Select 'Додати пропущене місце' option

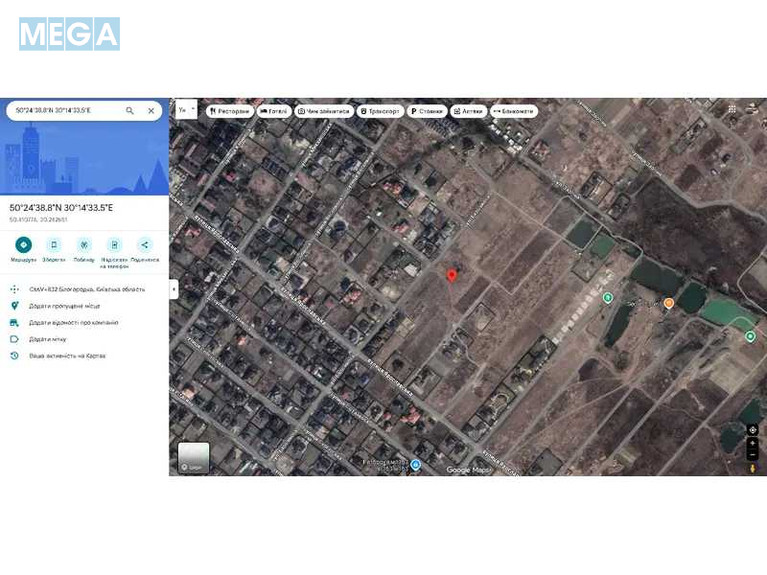tap(66, 306)
